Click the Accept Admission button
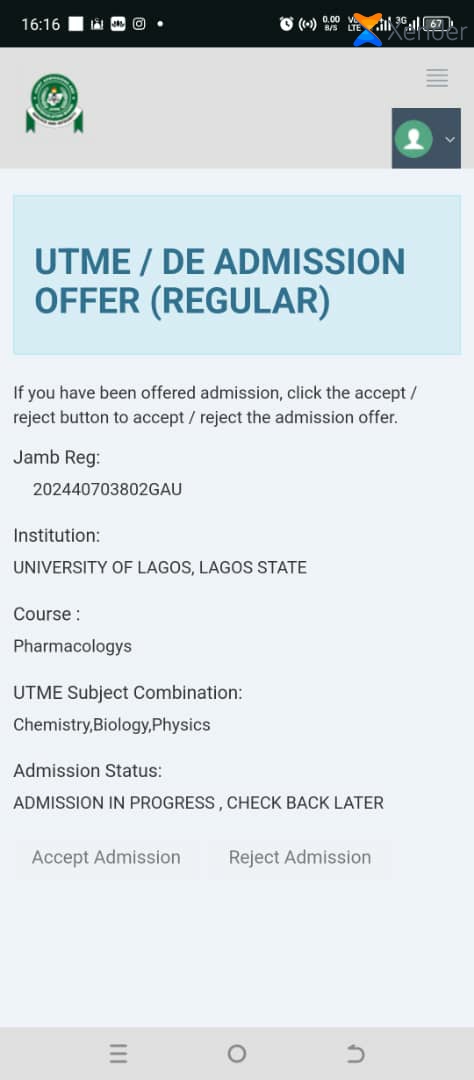Screen dimensions: 474x1080 [x=106, y=858]
